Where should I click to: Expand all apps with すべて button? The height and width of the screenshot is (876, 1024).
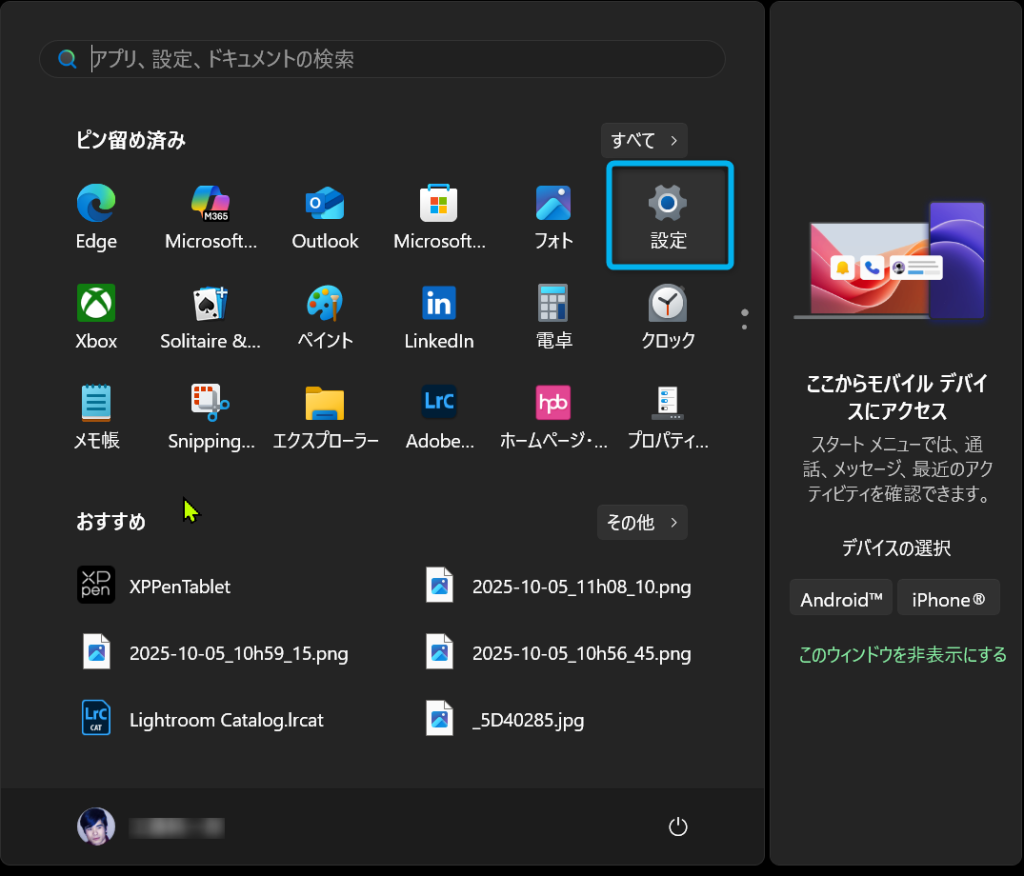point(644,140)
